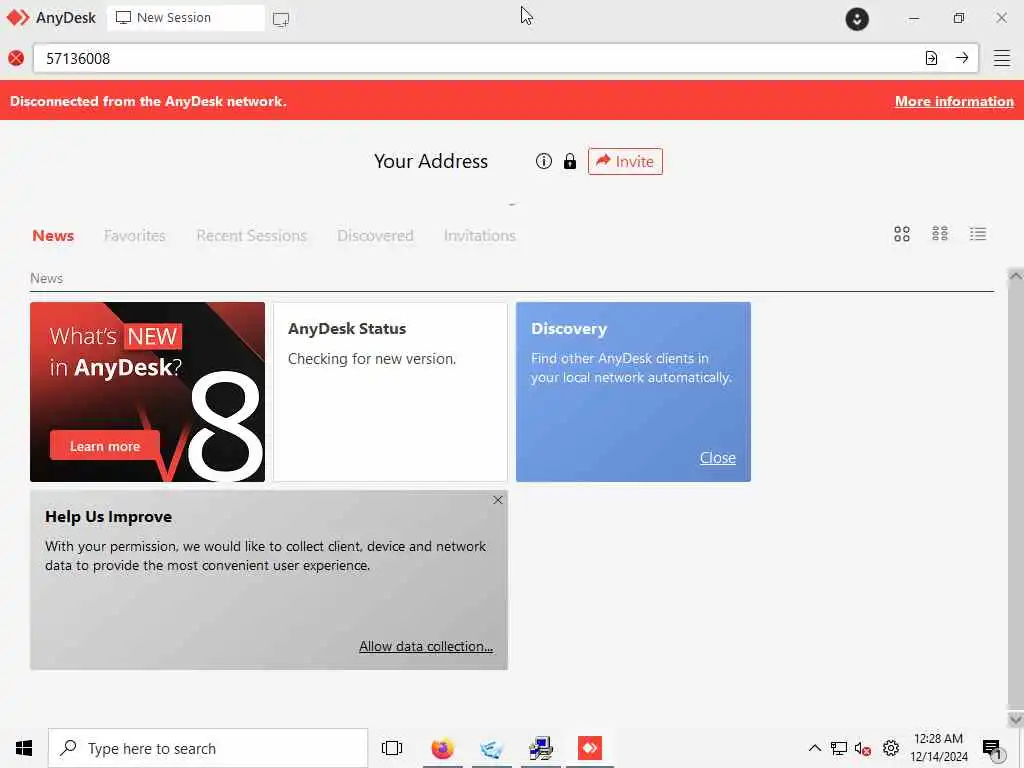Click the profile download arrow icon
The height and width of the screenshot is (768, 1024).
[857, 18]
